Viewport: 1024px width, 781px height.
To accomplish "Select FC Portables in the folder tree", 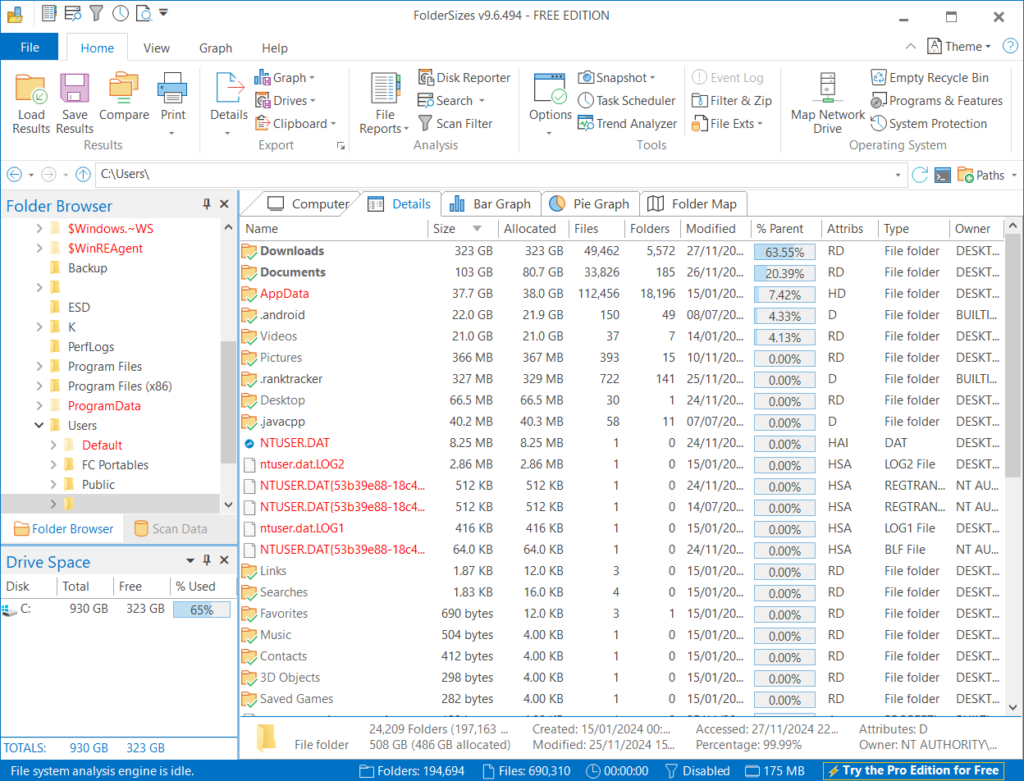I will 115,465.
